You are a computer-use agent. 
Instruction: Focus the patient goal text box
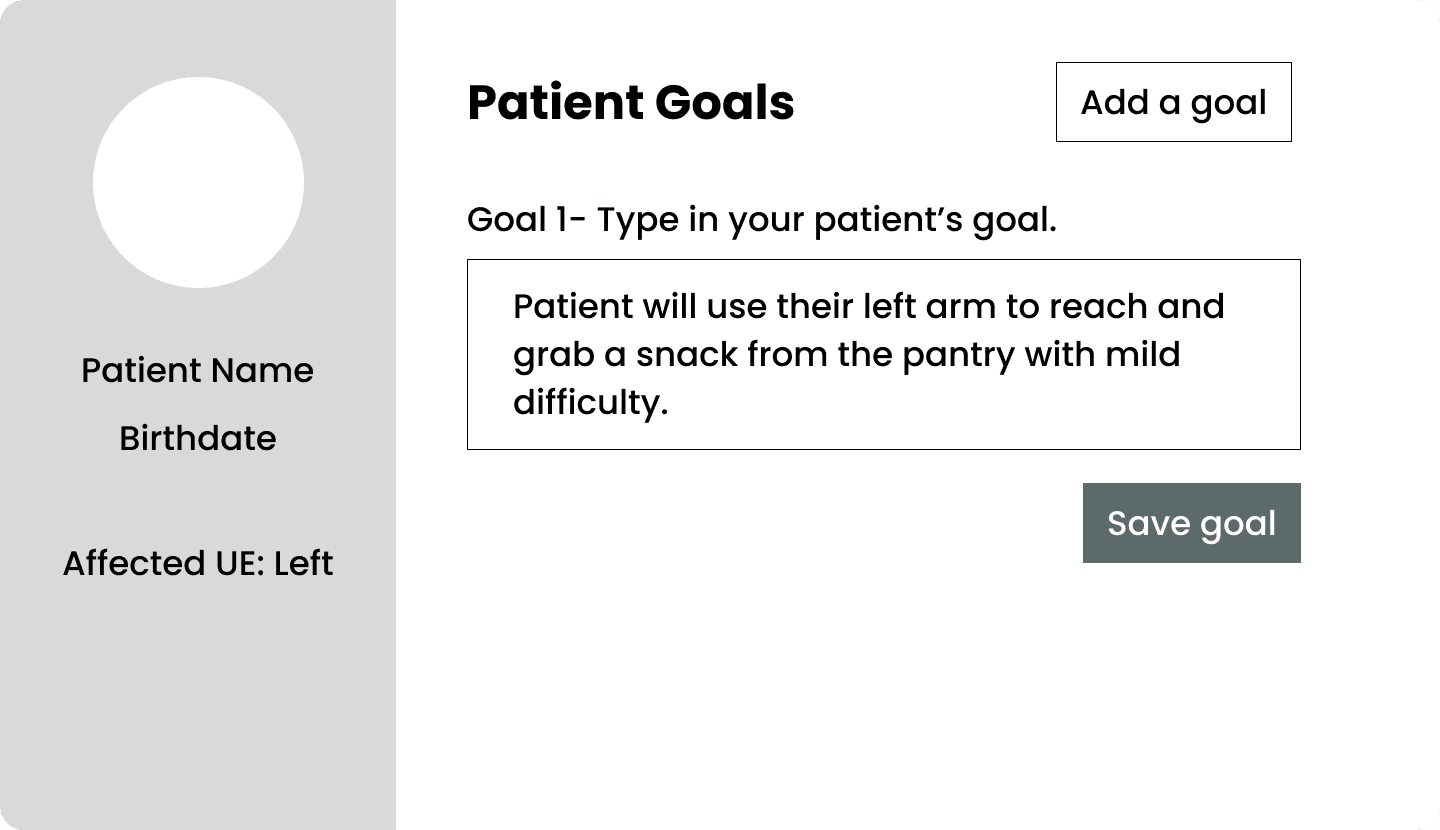click(883, 354)
